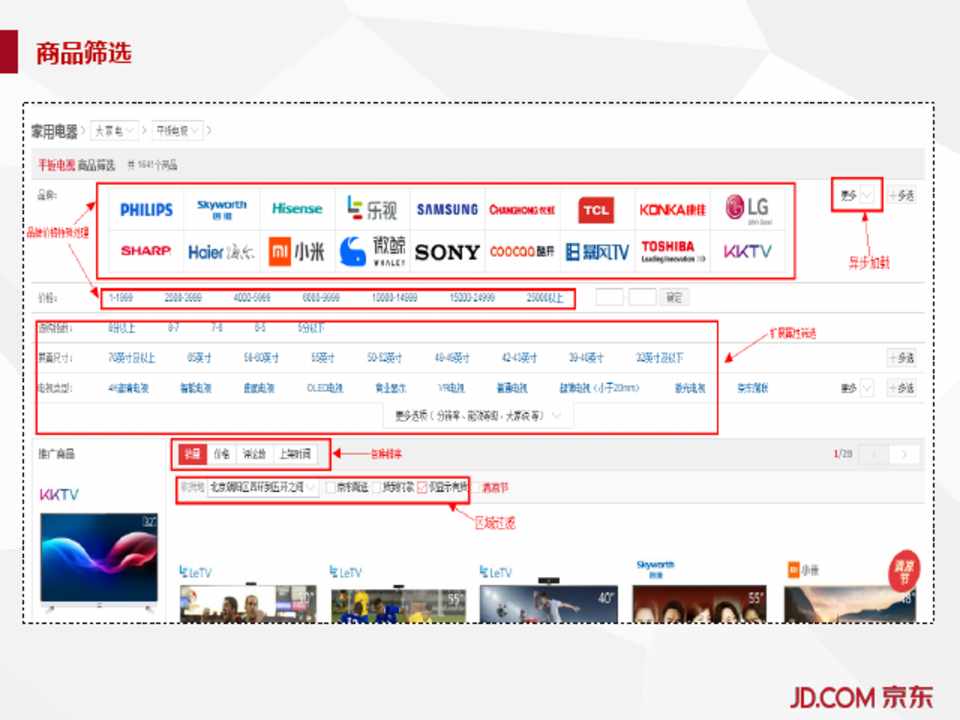
Task: Switch to the 销量 sort tab
Action: 190,454
